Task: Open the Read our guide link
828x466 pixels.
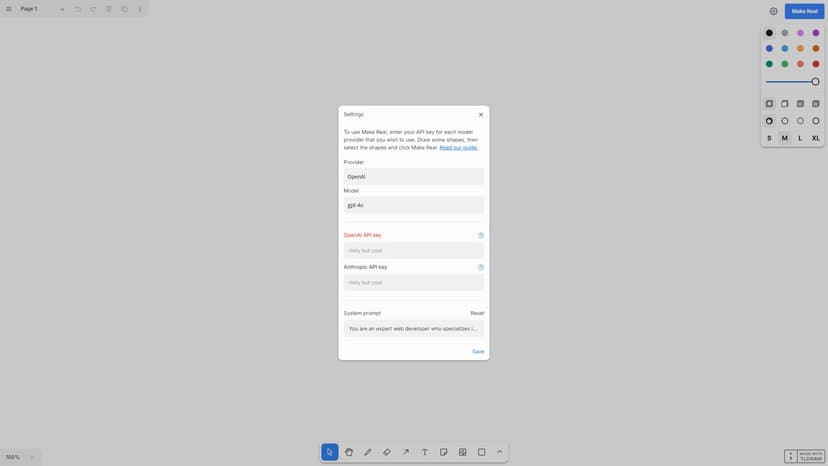Action: tap(458, 148)
